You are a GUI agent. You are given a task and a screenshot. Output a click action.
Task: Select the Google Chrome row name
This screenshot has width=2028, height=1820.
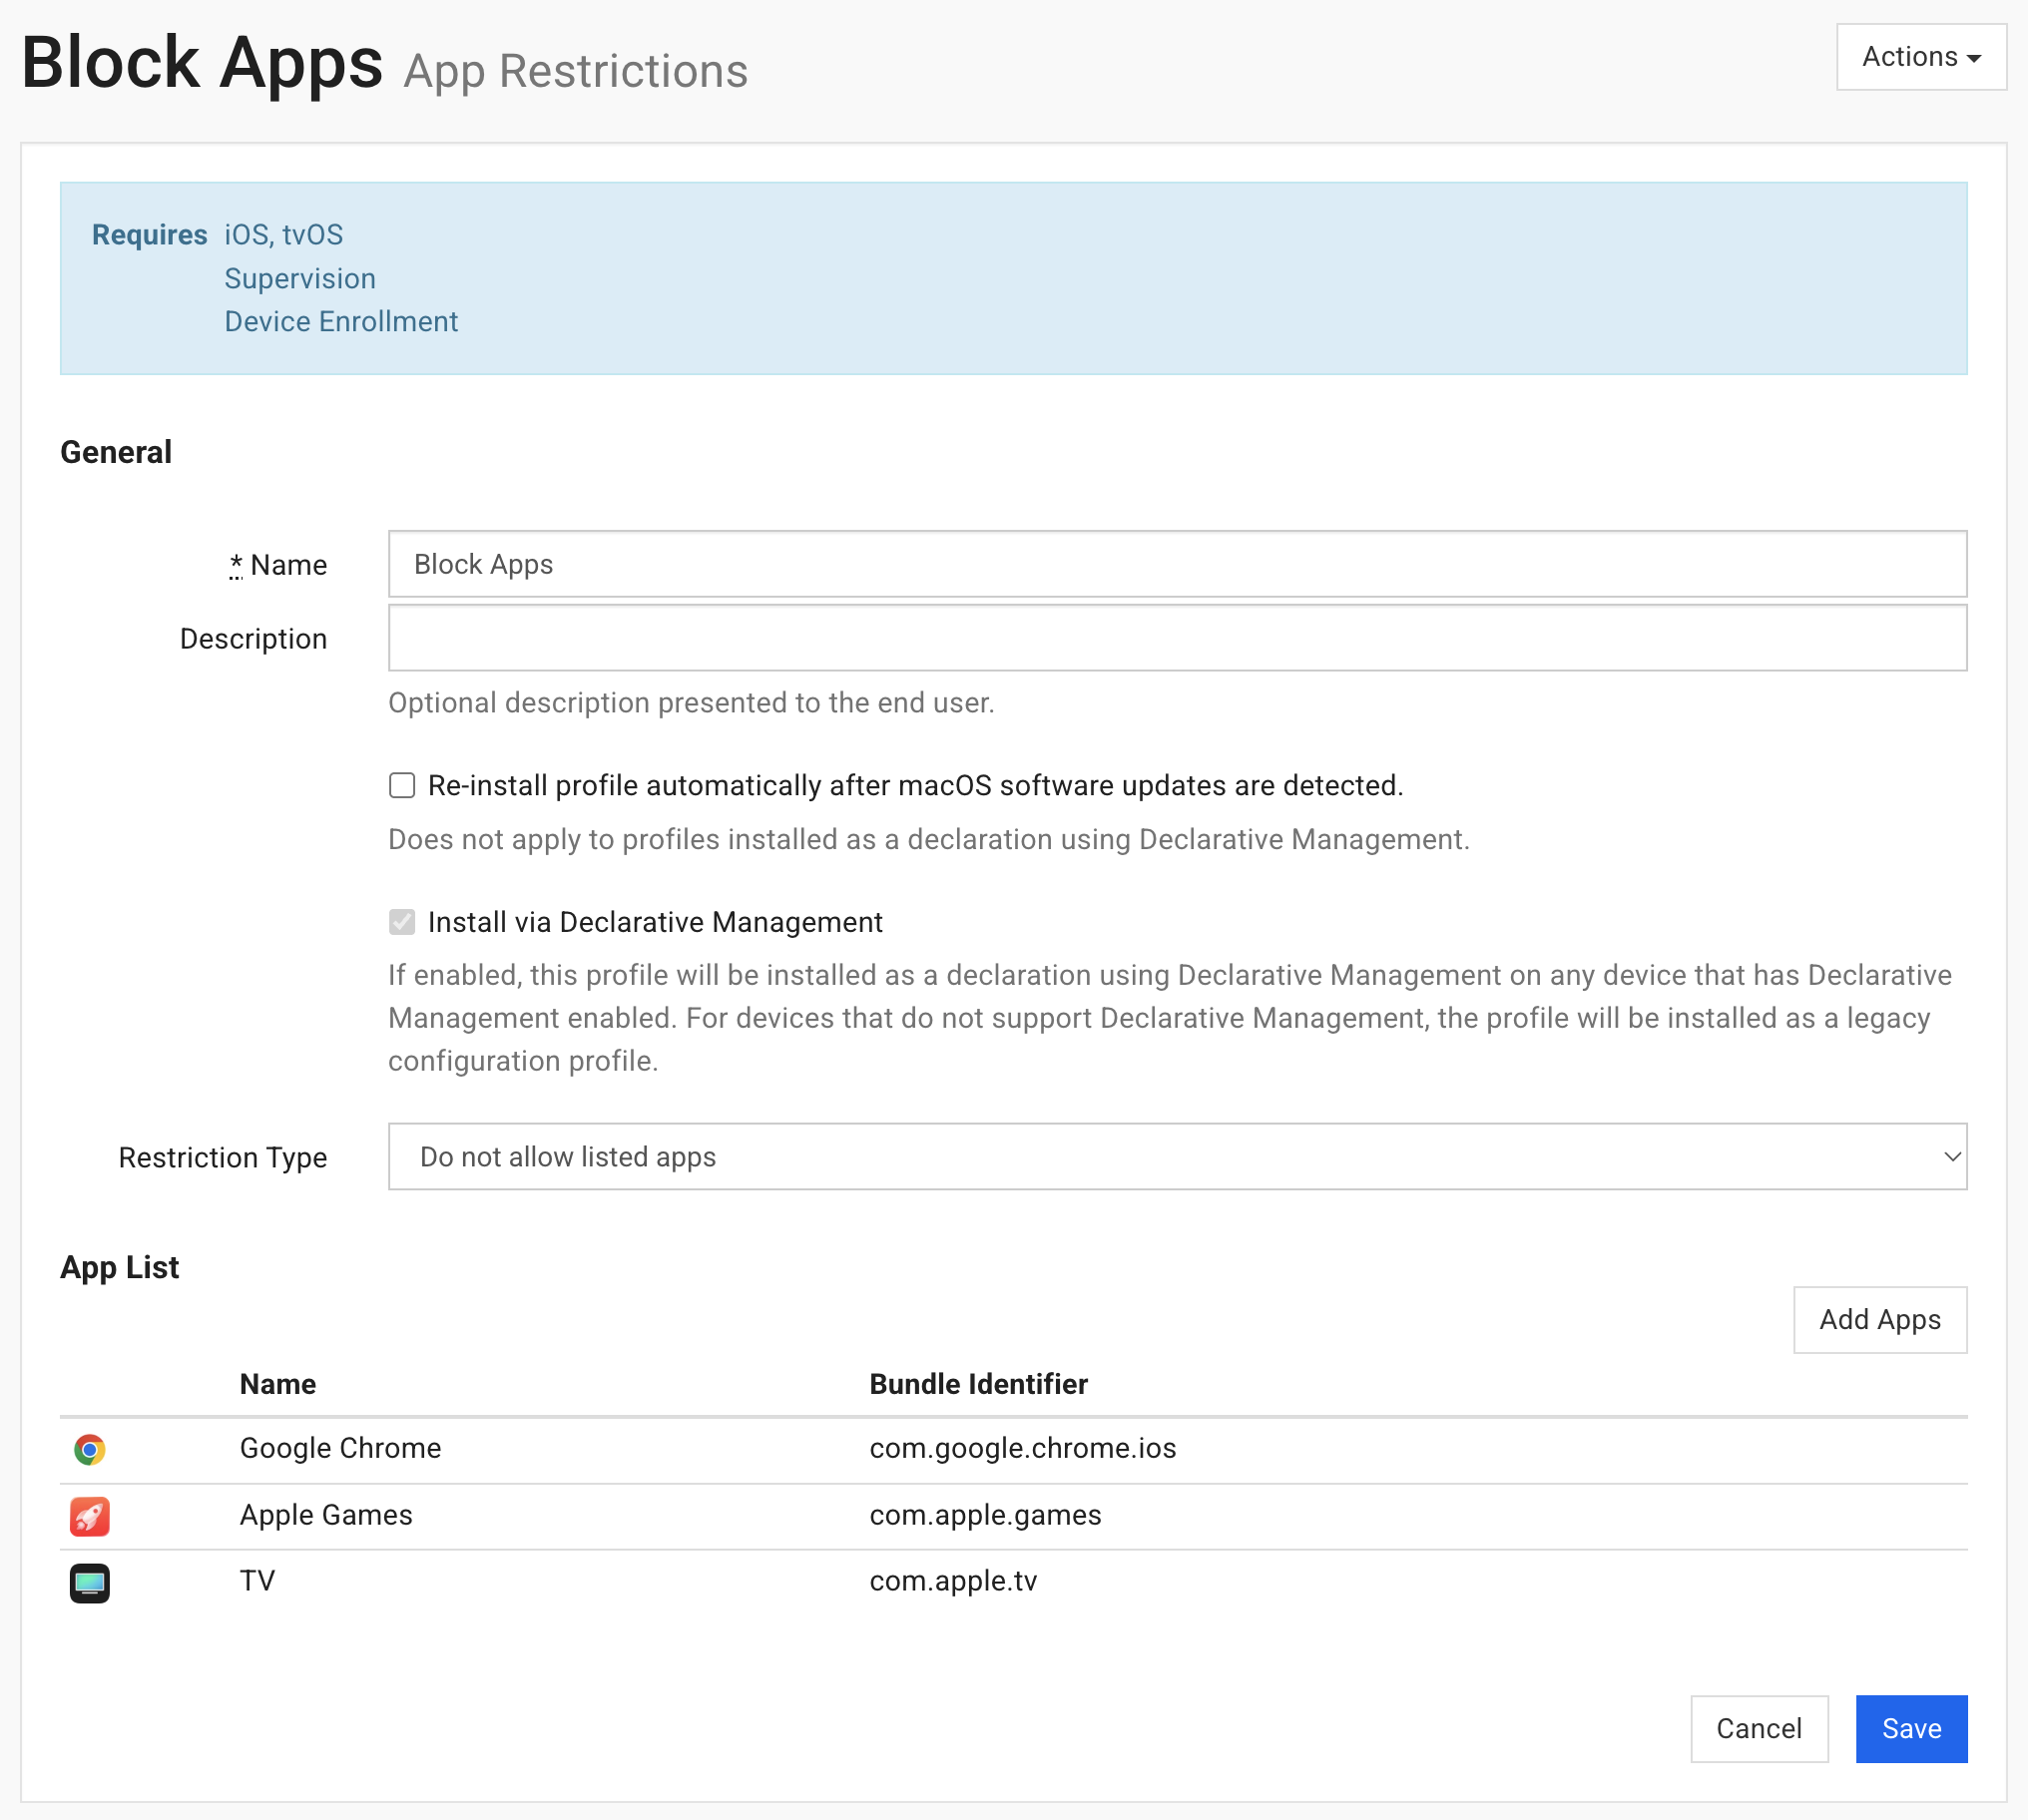[x=340, y=1448]
